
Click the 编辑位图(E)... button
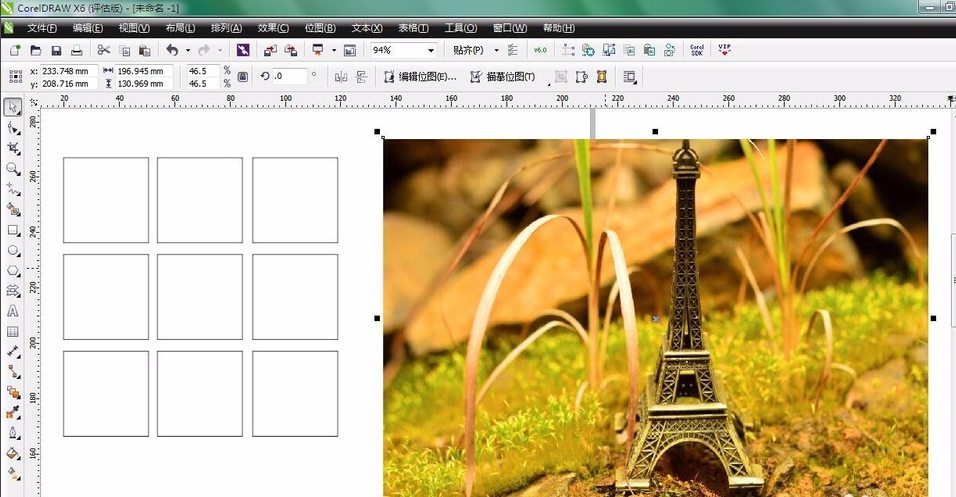tap(420, 76)
